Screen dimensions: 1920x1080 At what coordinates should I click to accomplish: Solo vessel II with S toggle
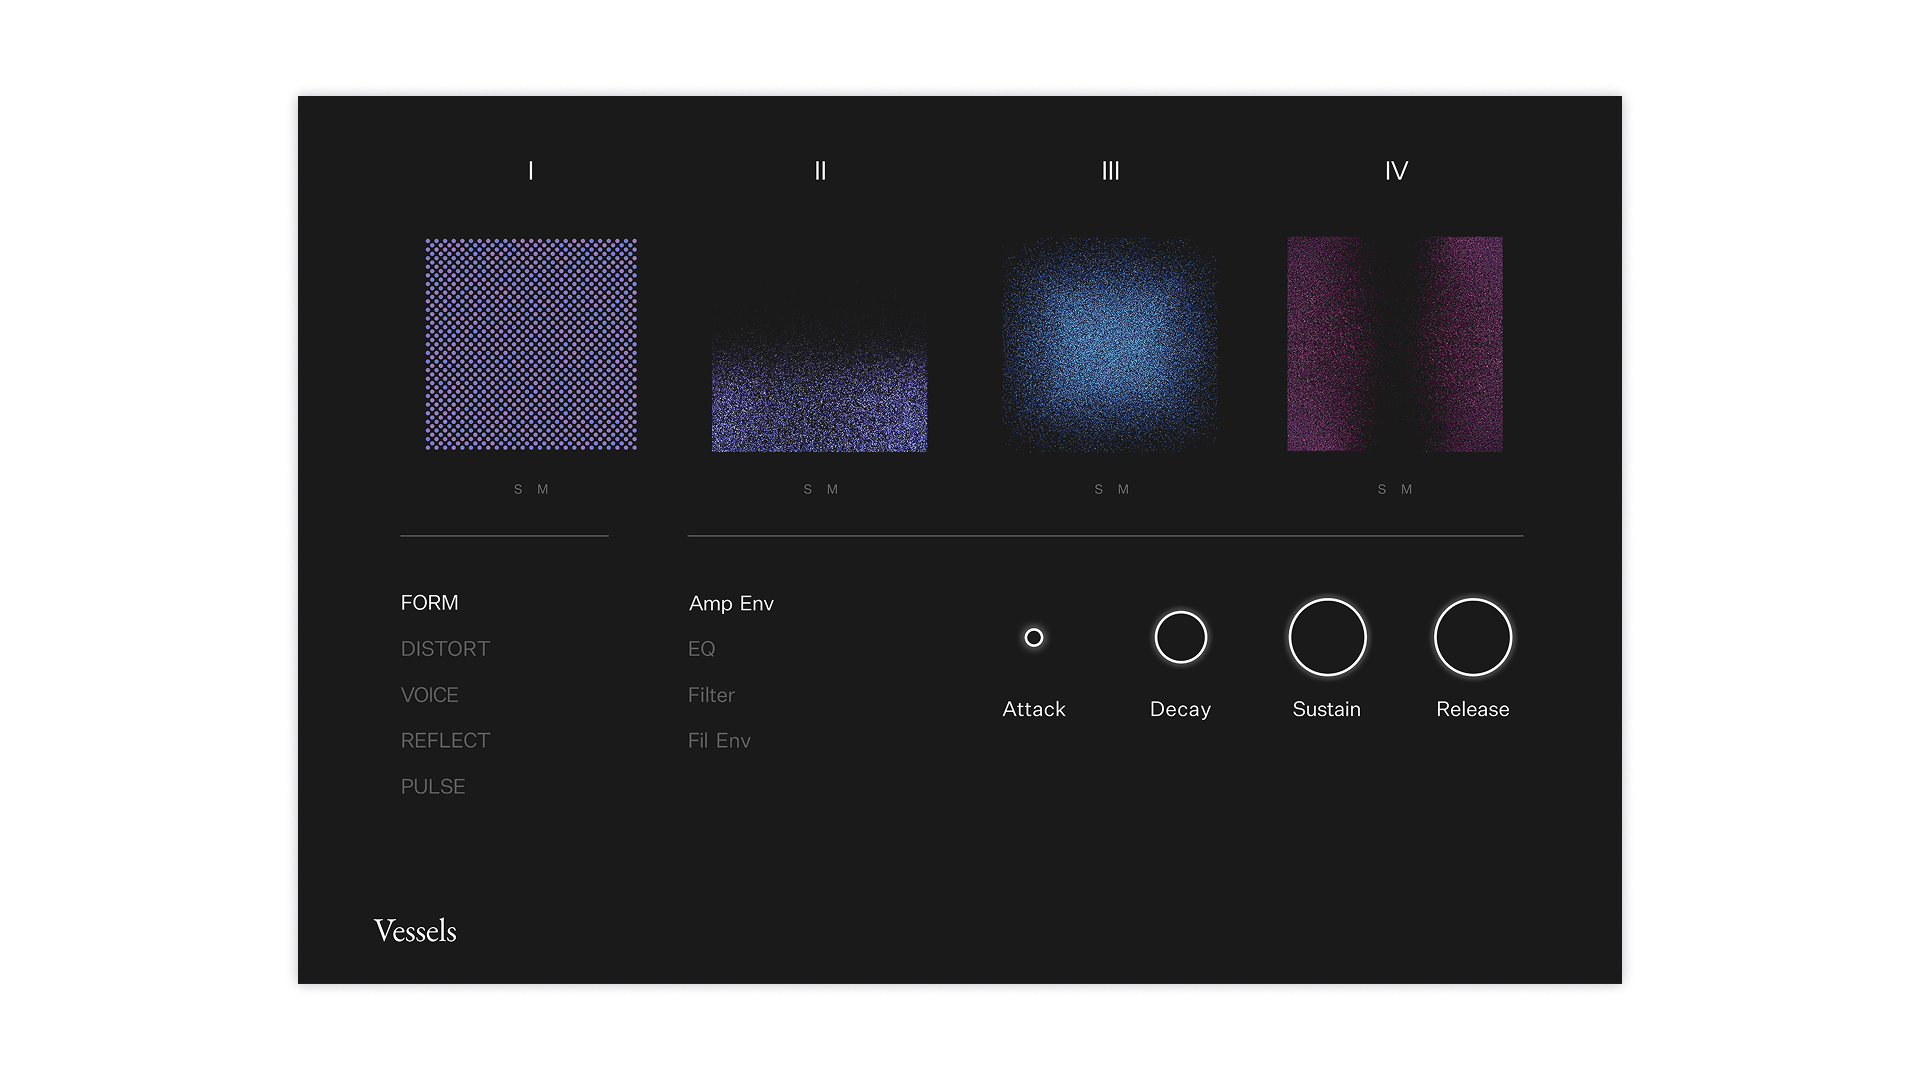808,489
